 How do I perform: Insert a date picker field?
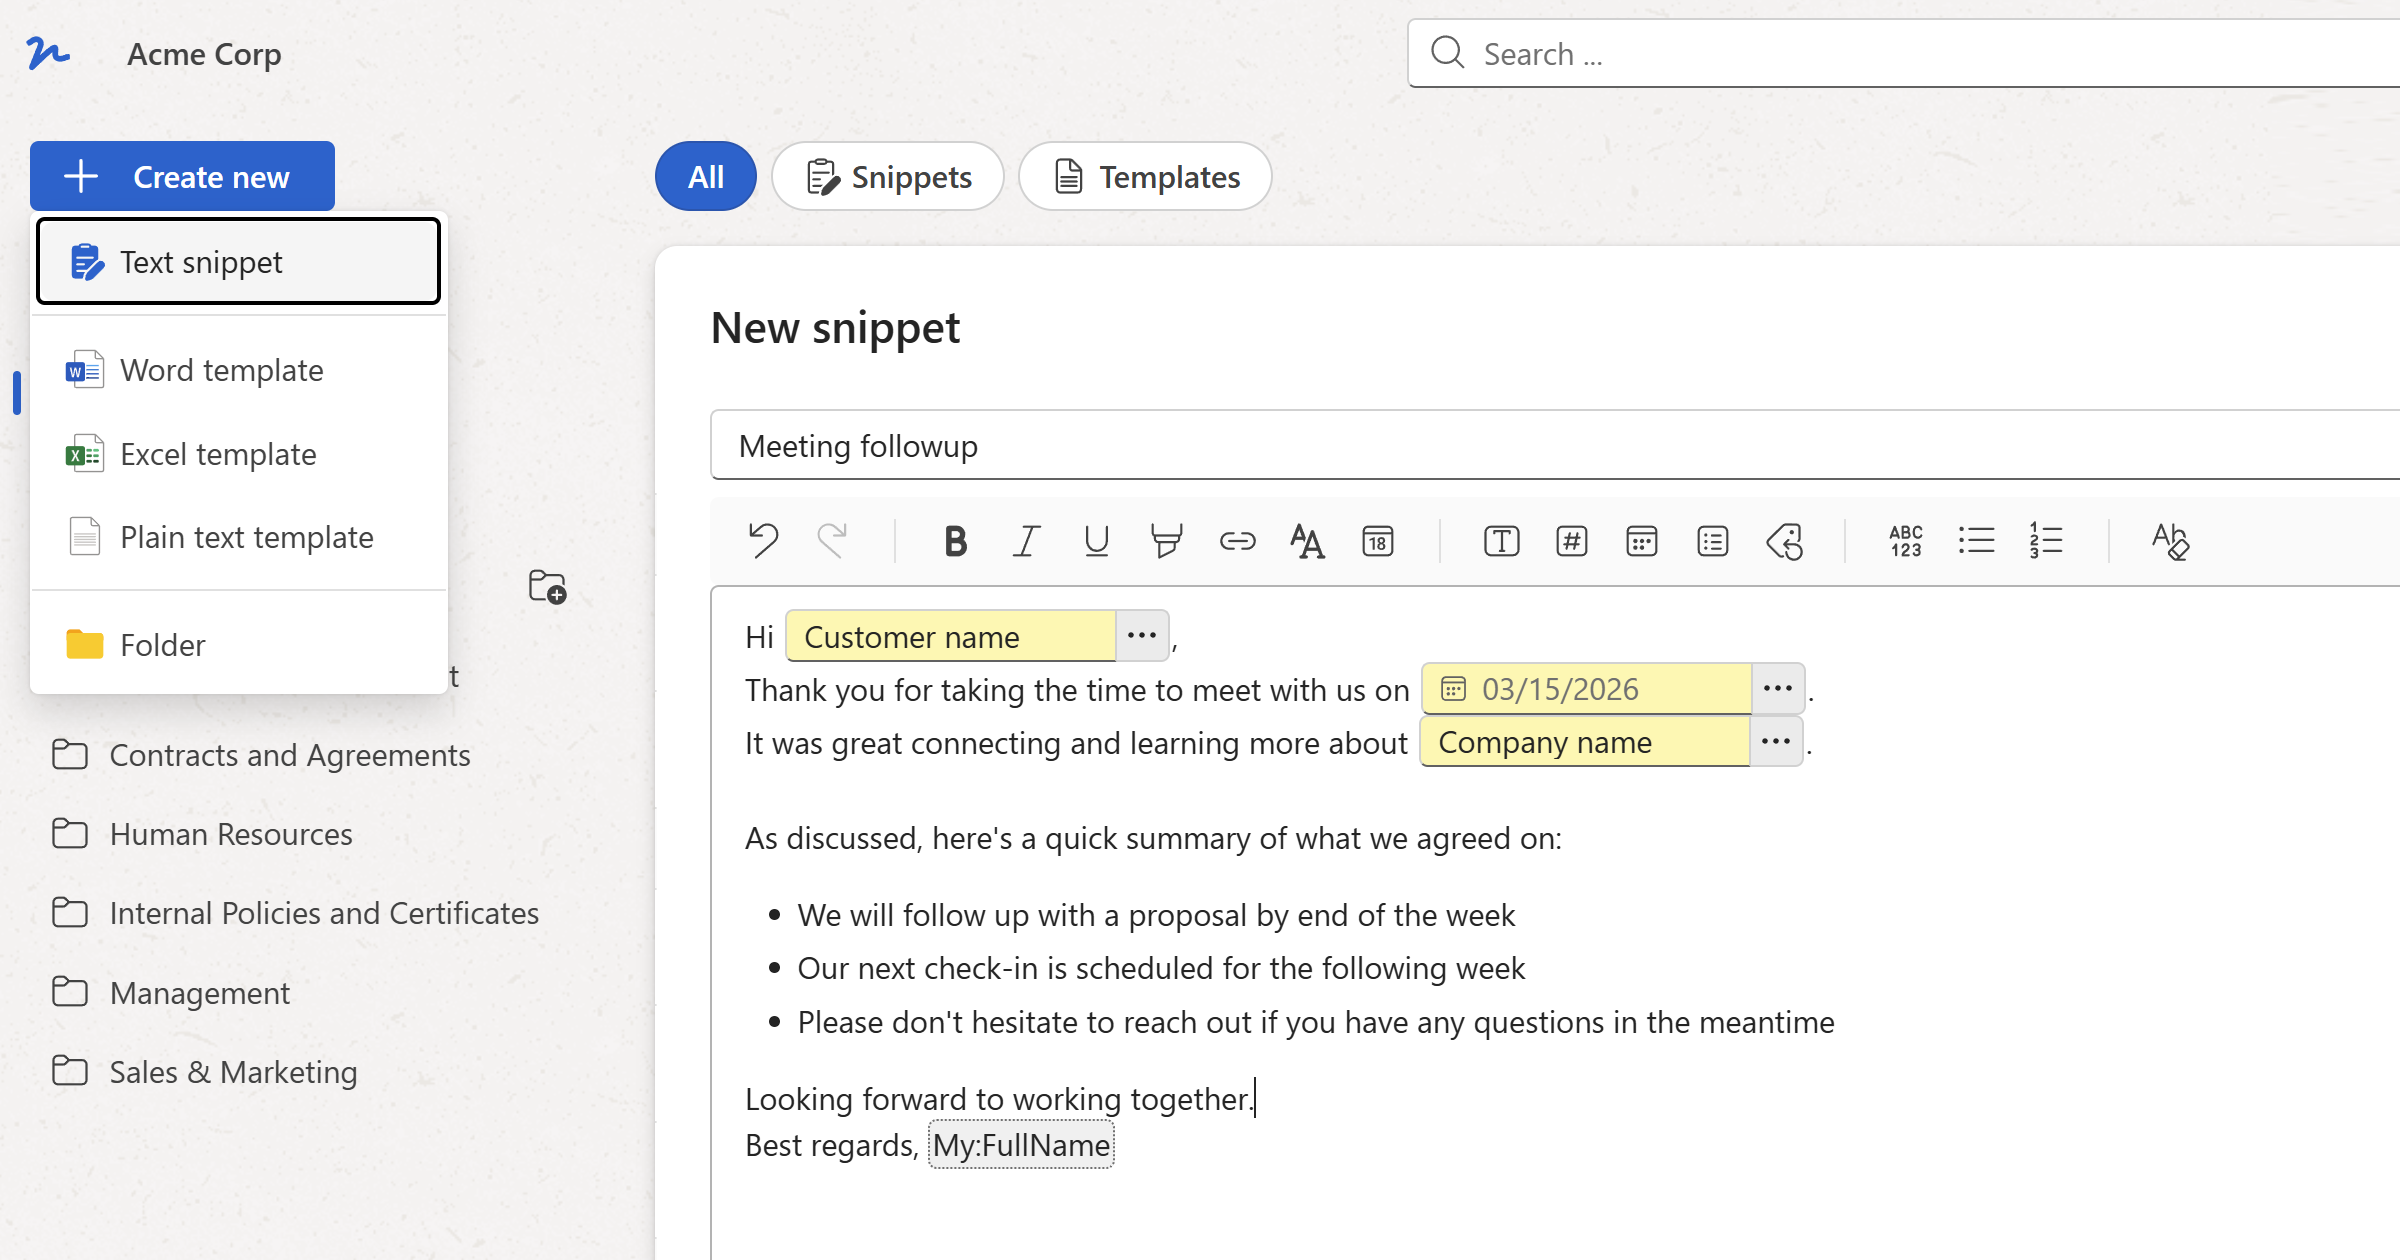[1642, 541]
